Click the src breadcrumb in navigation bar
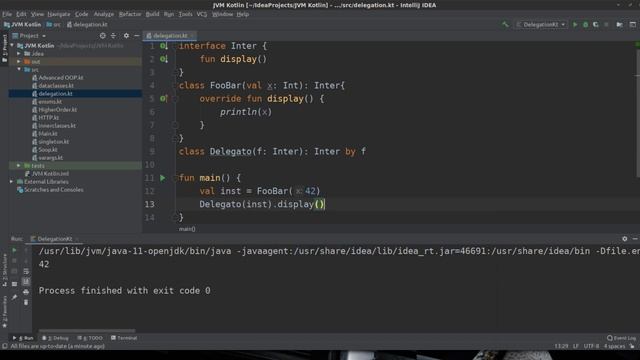640x360 pixels. coord(53,24)
